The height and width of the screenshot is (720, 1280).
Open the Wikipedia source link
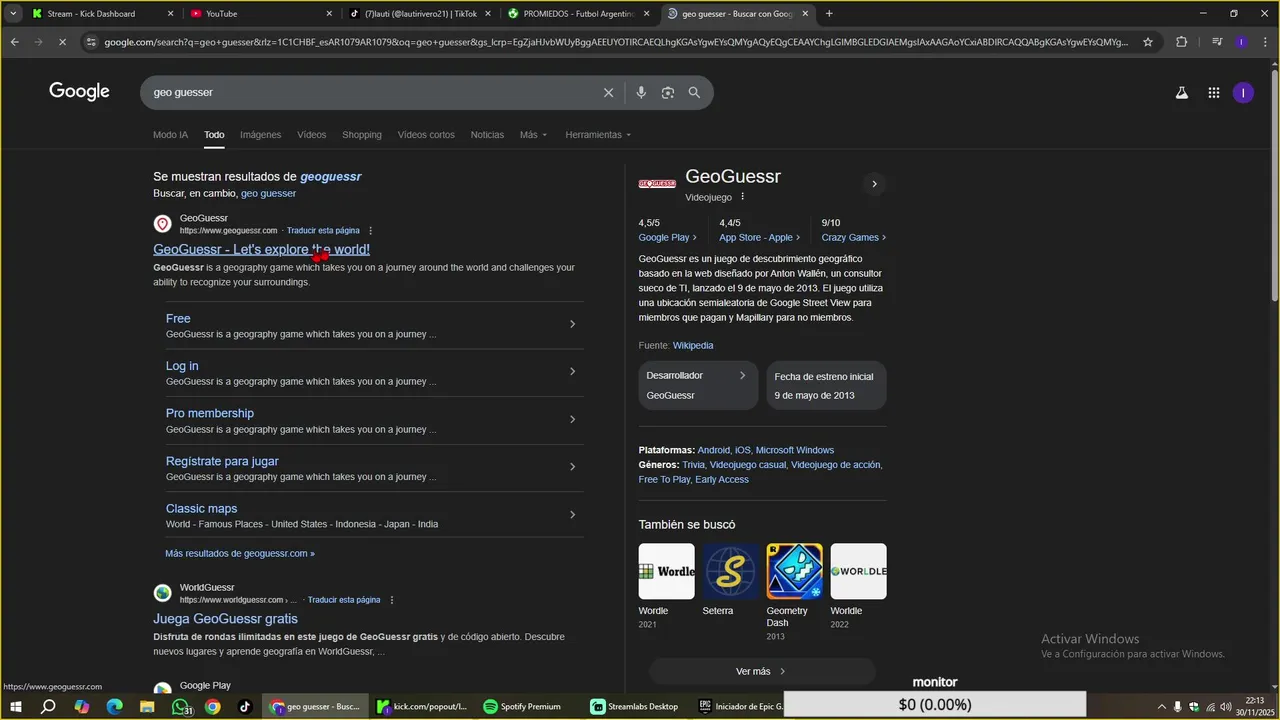coord(693,346)
